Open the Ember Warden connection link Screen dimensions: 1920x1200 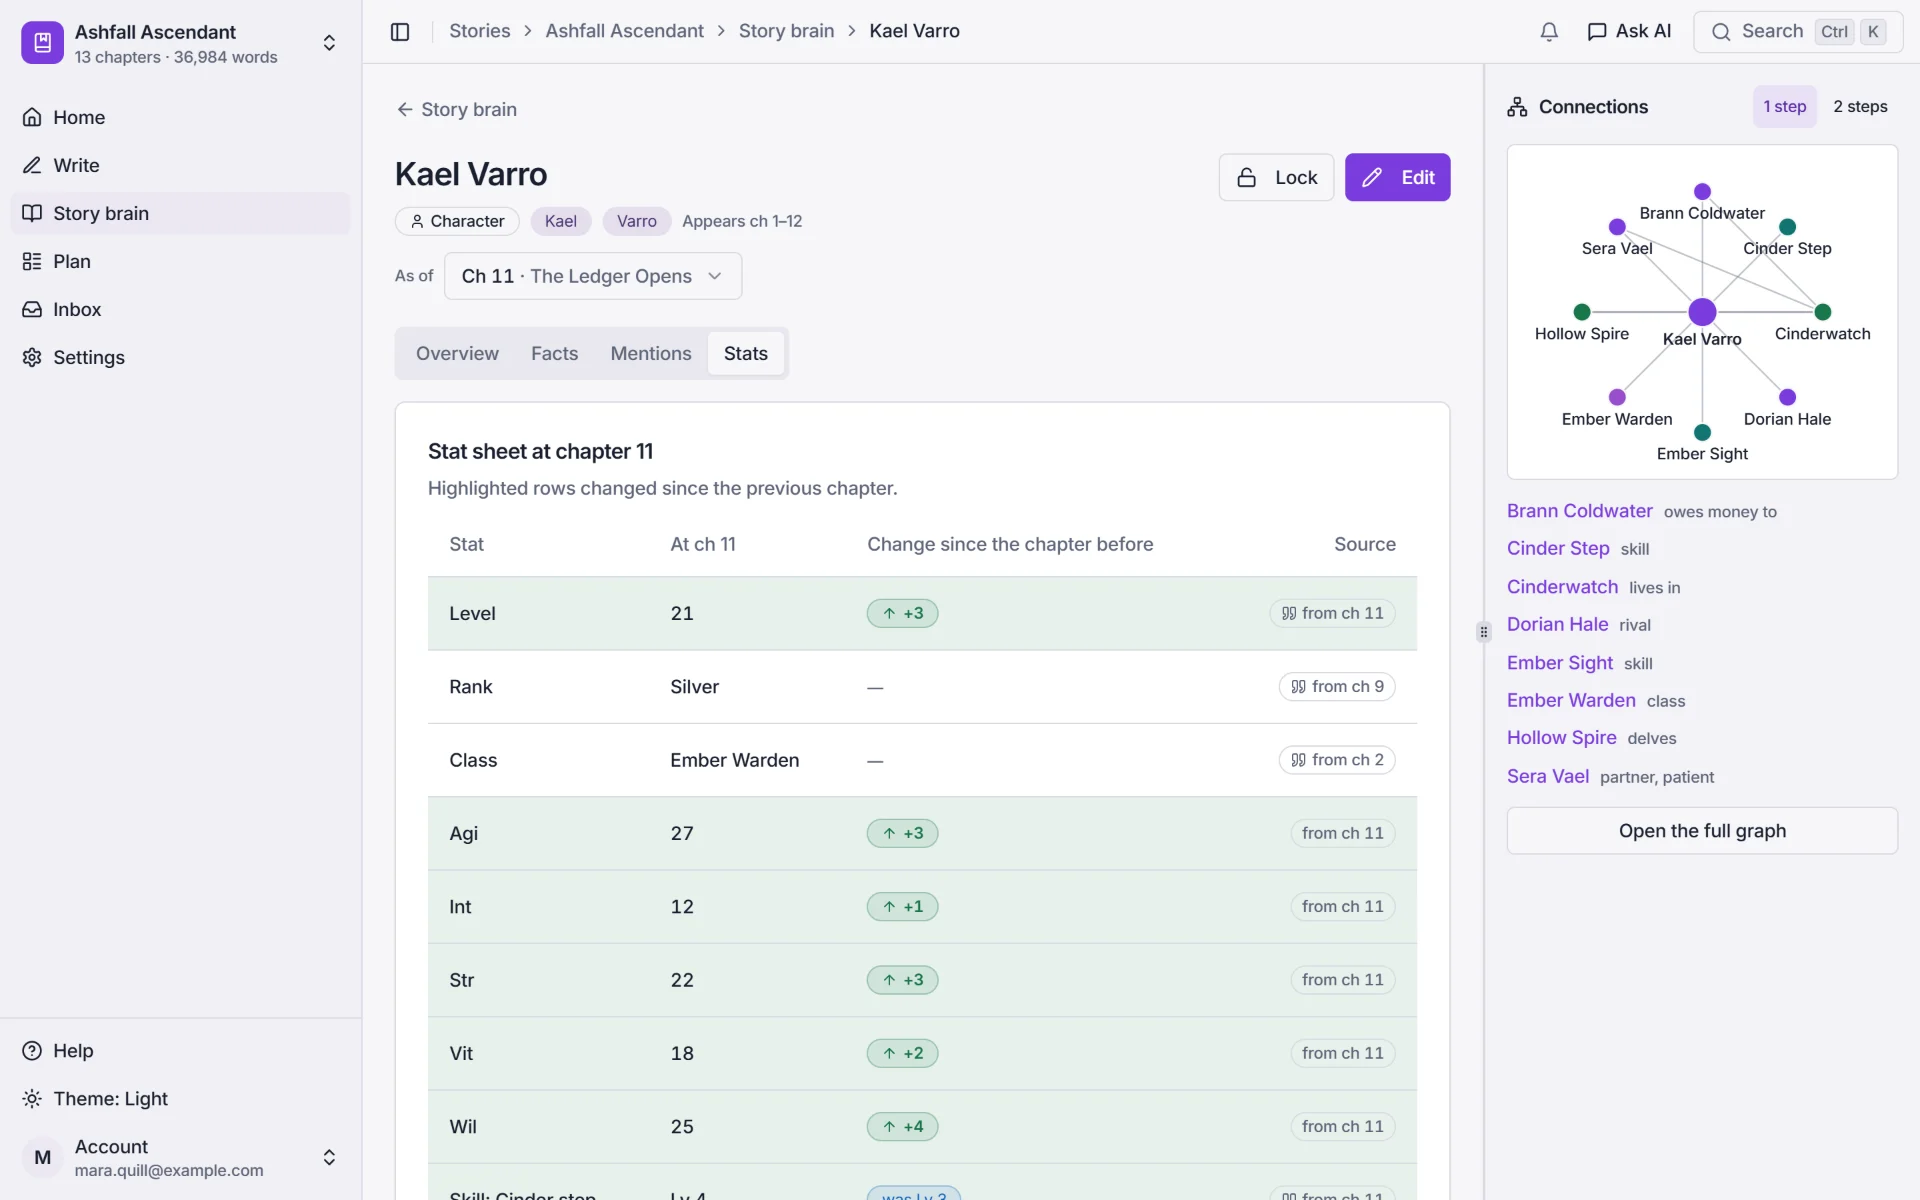click(x=1571, y=700)
